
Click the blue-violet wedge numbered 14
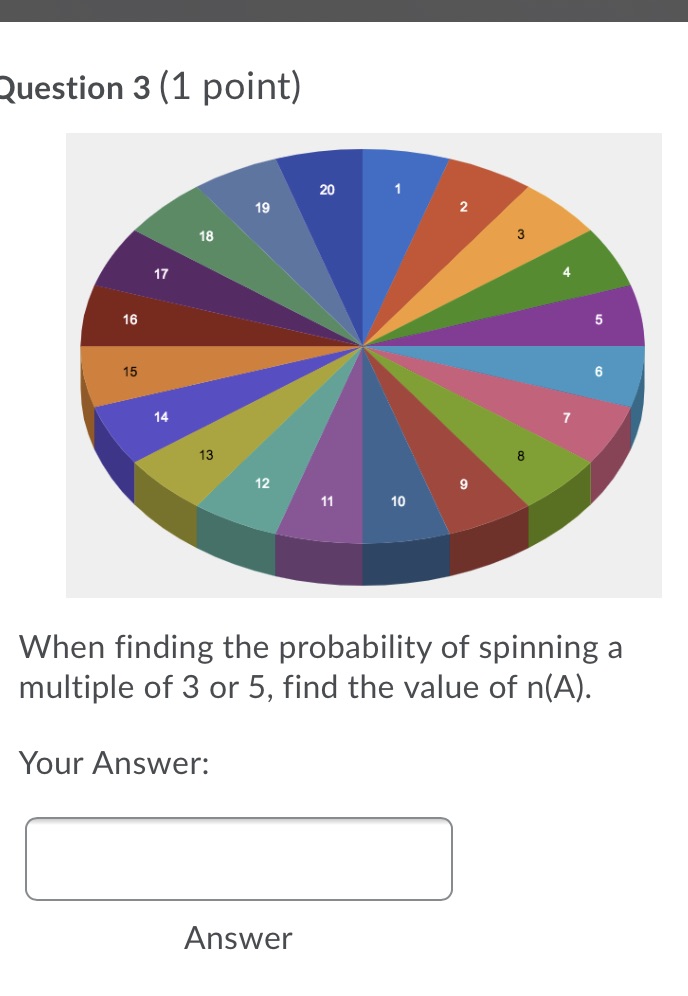click(162, 417)
